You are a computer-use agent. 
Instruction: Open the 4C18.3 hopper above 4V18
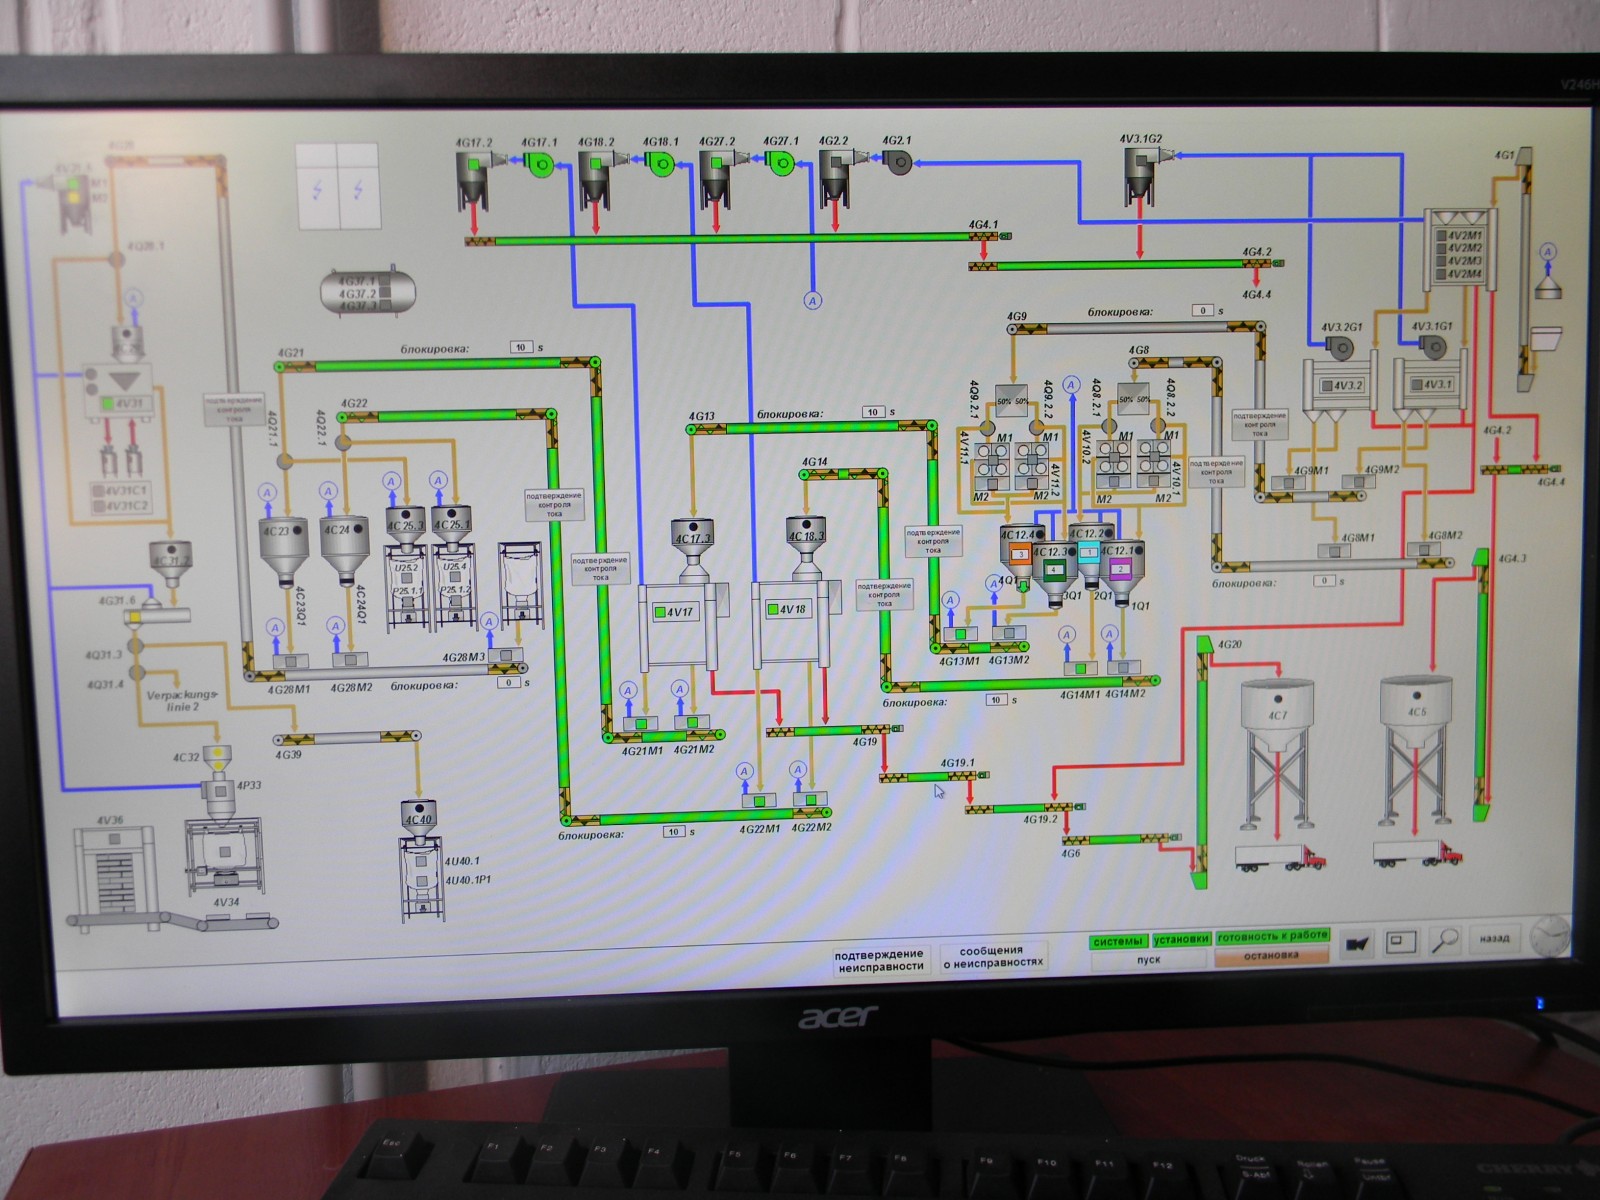coord(807,547)
